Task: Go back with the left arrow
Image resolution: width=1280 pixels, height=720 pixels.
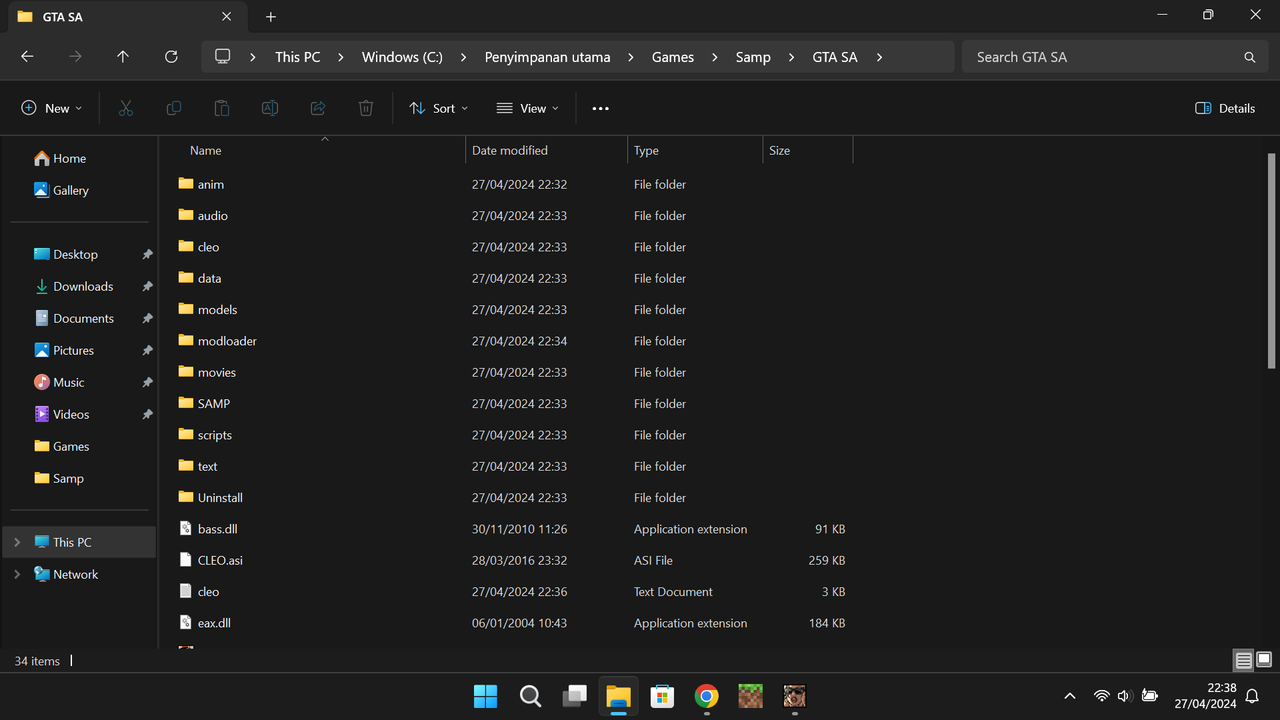Action: (x=27, y=57)
